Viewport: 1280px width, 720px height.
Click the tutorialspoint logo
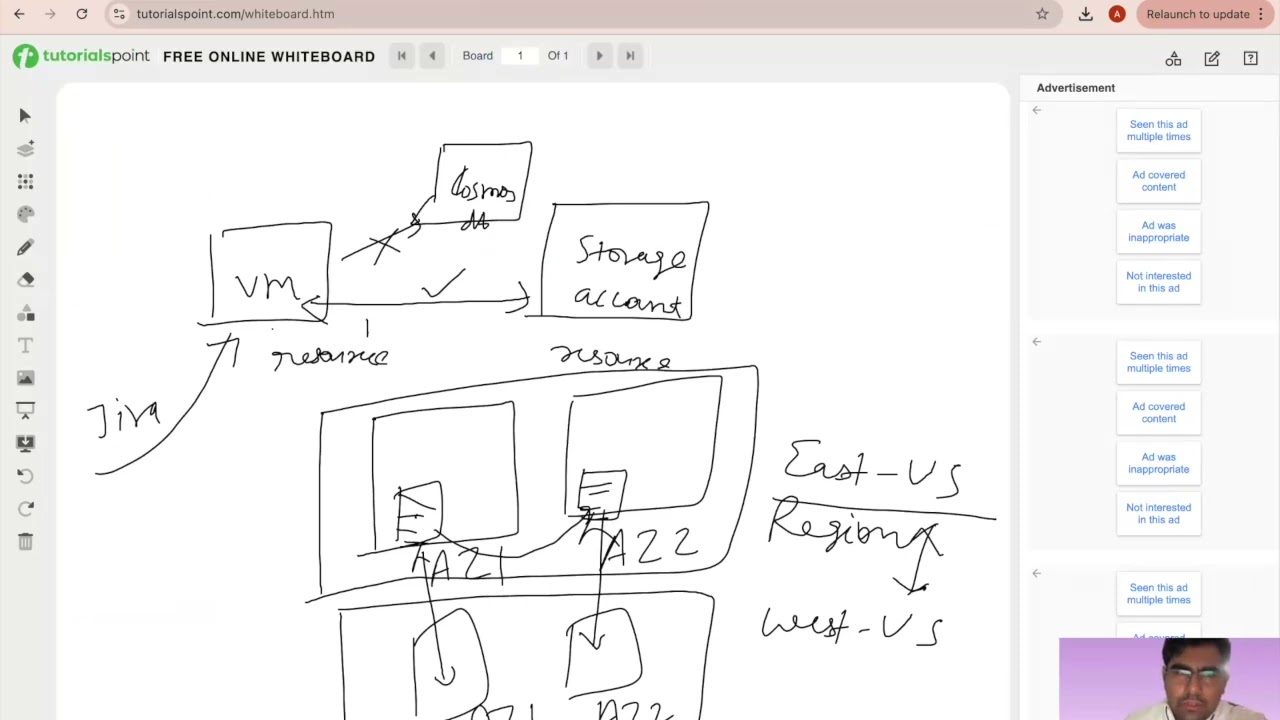point(81,56)
